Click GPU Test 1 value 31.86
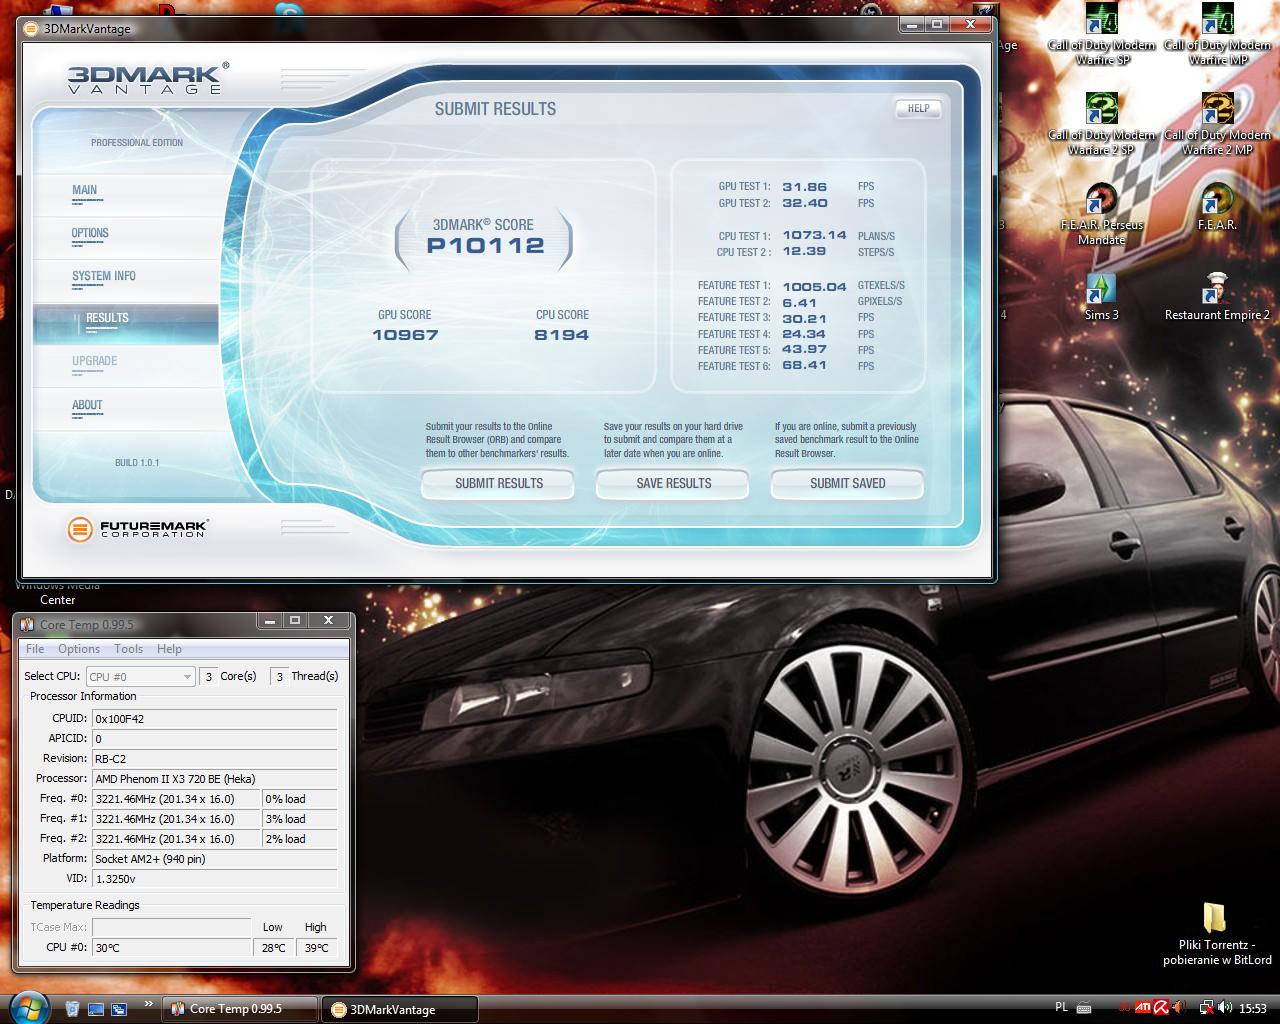This screenshot has height=1024, width=1280. point(804,187)
